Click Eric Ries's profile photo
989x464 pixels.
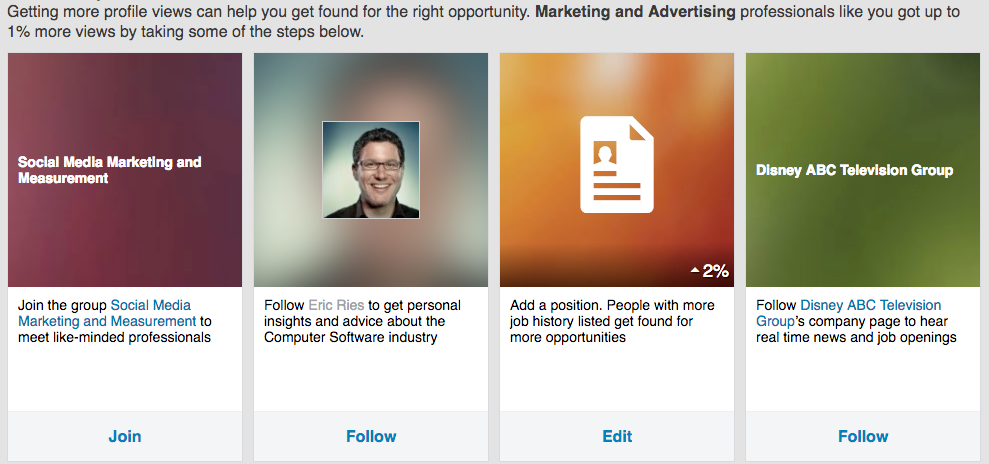pos(370,170)
